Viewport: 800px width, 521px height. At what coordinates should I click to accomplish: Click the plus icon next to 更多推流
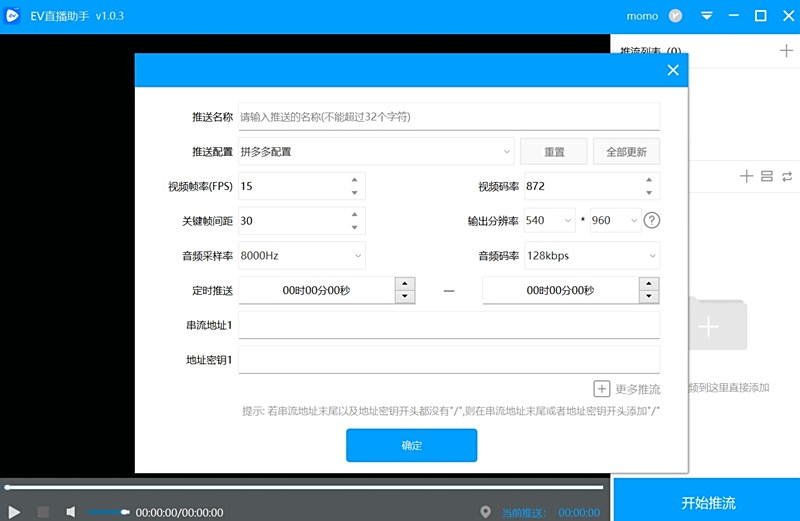(602, 389)
